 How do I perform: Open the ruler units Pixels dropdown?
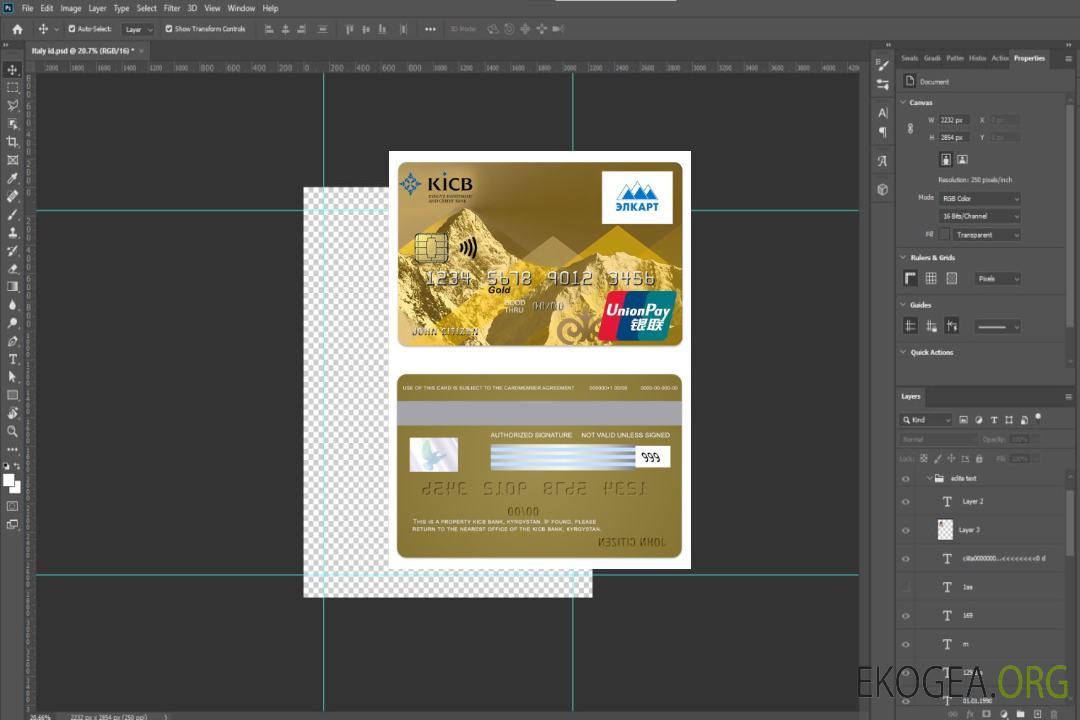[997, 278]
